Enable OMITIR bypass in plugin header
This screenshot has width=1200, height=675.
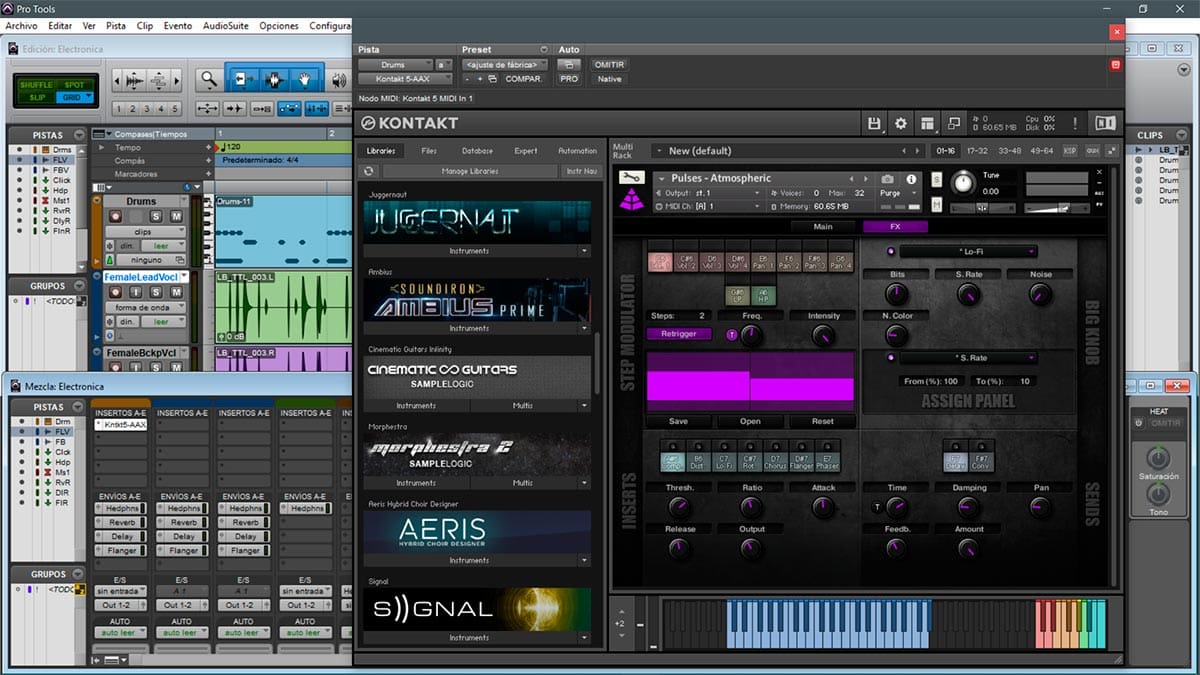[609, 64]
